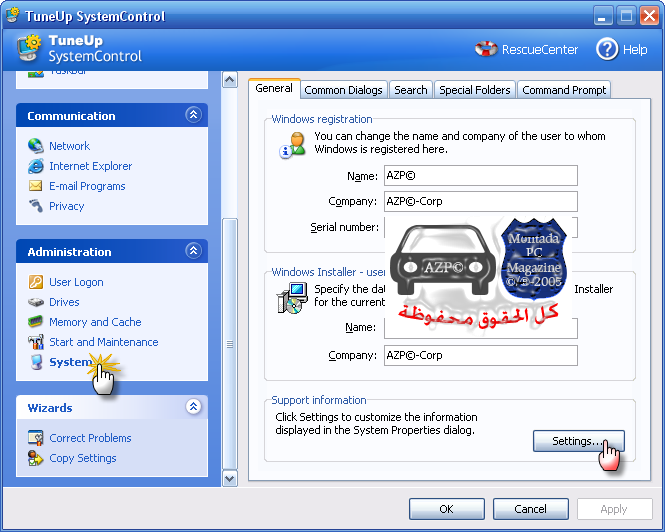665x532 pixels.
Task: Collapse the Wizards section
Action: tap(193, 406)
